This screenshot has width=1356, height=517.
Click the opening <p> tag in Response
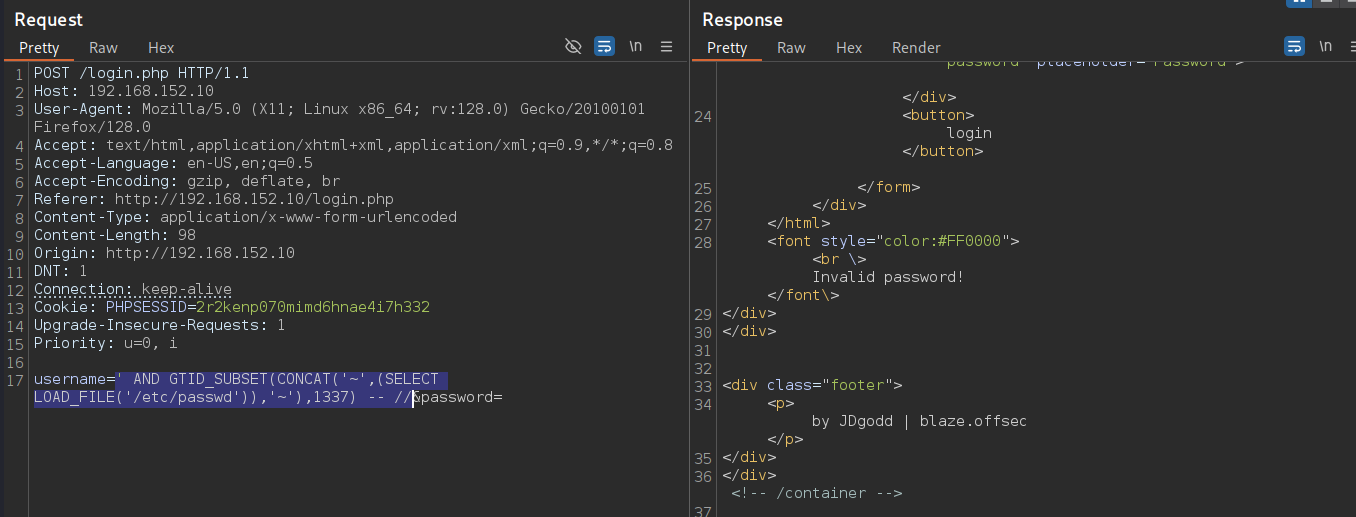click(x=781, y=403)
